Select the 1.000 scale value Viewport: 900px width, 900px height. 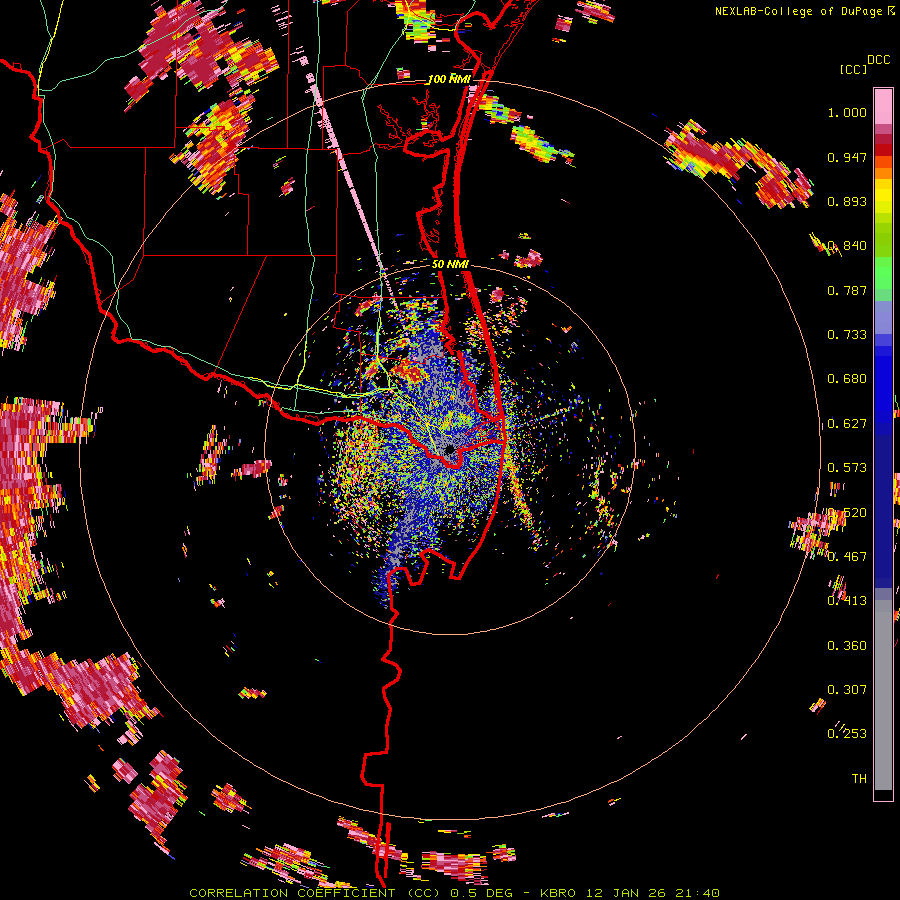[847, 112]
